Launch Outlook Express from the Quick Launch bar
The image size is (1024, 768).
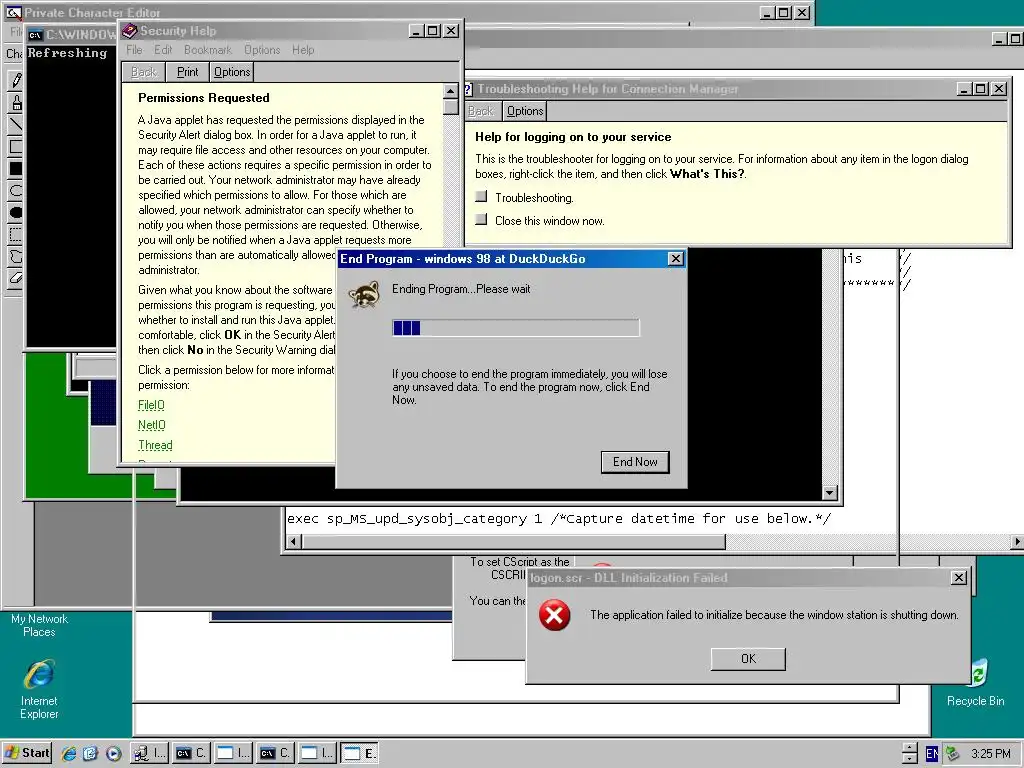pos(90,753)
